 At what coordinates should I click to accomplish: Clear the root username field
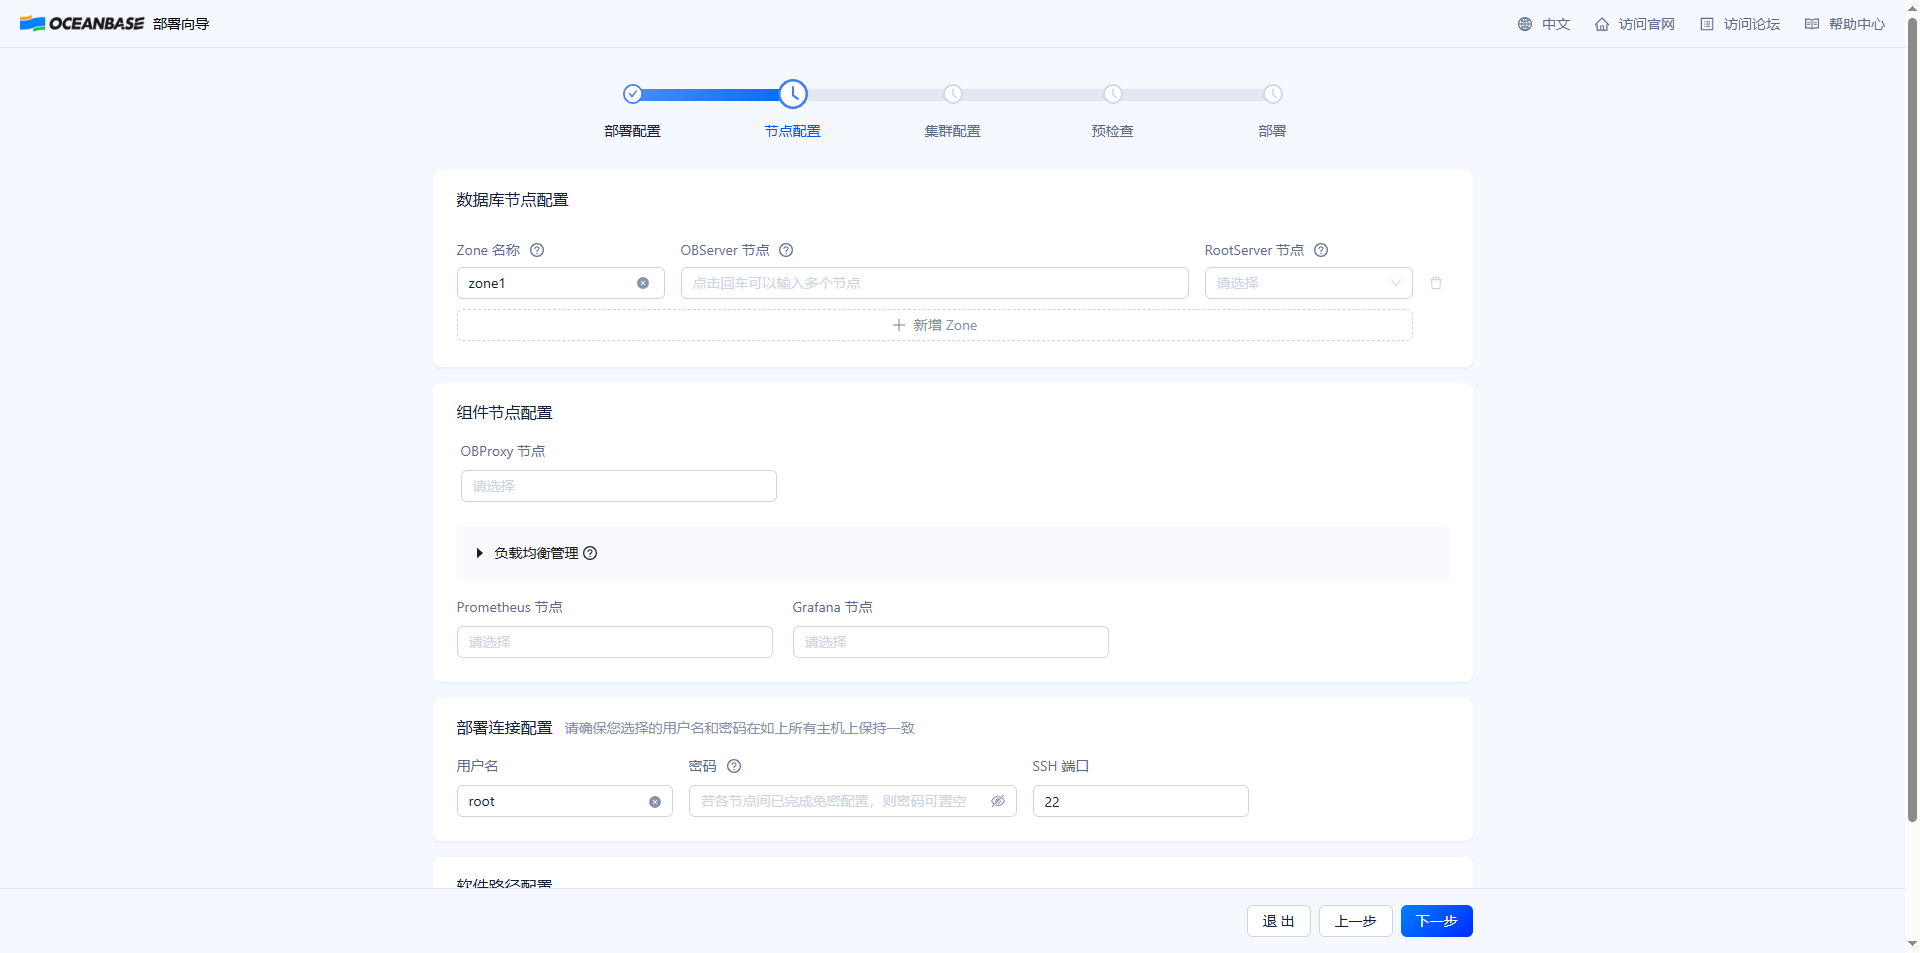(x=655, y=802)
